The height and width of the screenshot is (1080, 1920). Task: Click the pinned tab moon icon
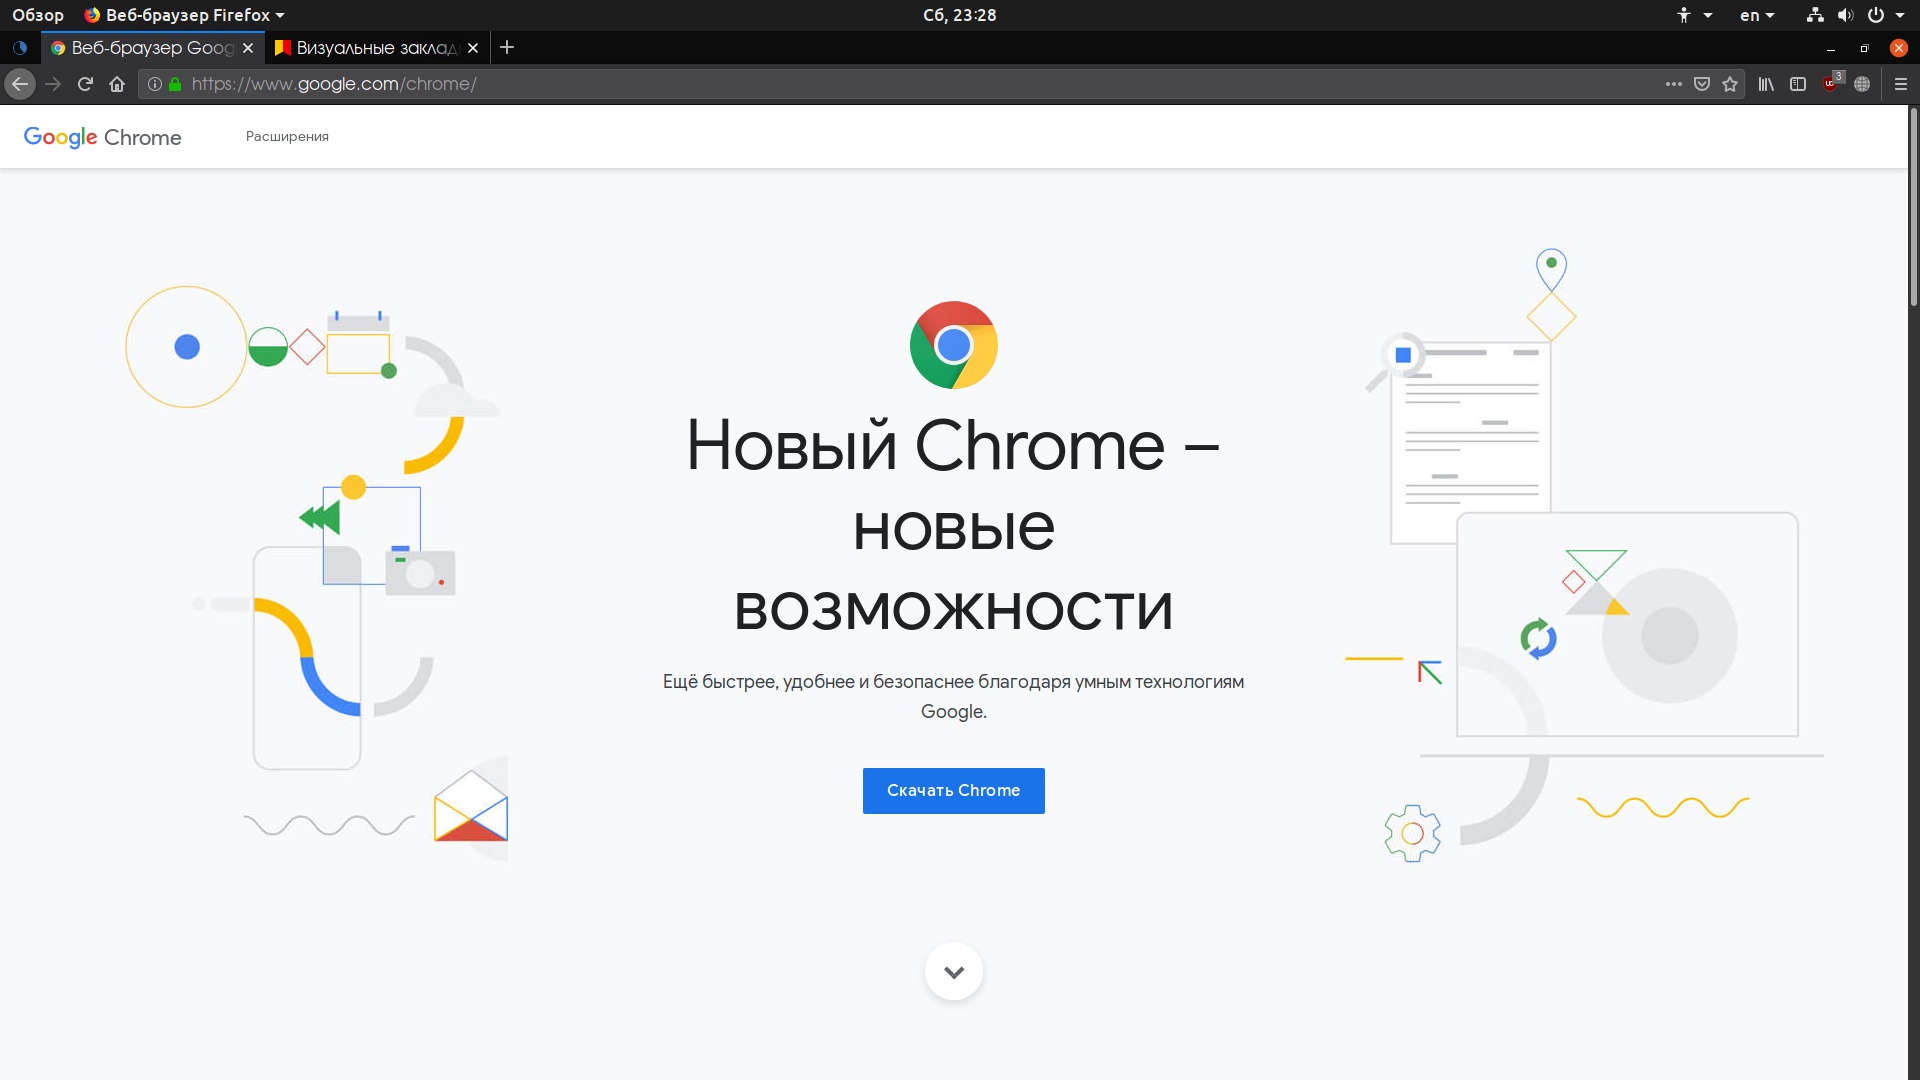tap(20, 48)
